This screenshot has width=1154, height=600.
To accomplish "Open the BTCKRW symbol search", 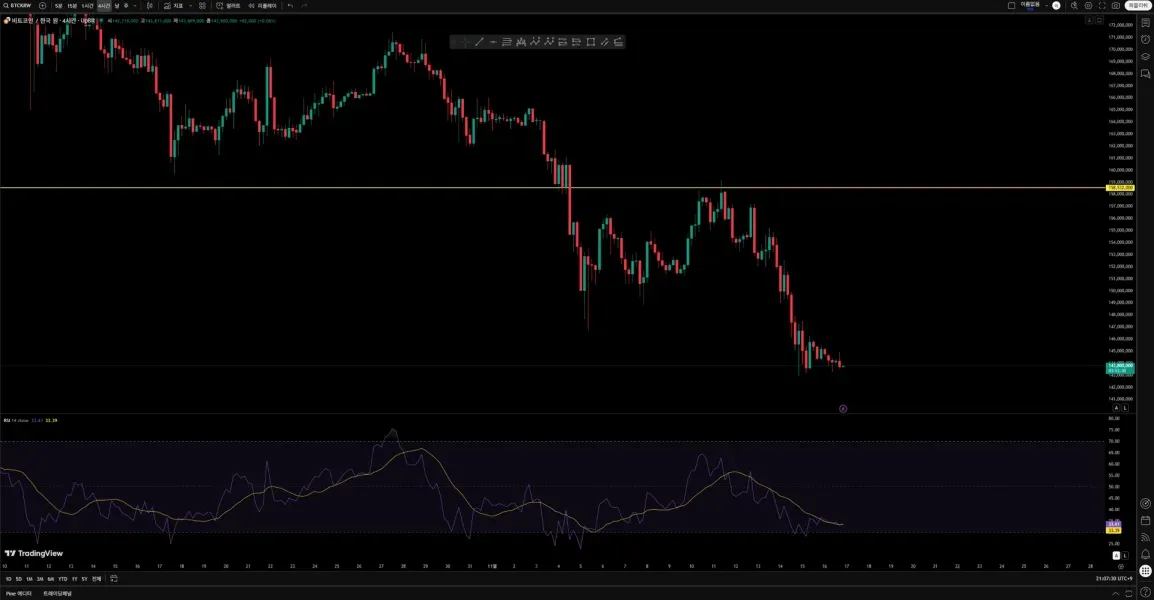I will pyautogui.click(x=18, y=5).
